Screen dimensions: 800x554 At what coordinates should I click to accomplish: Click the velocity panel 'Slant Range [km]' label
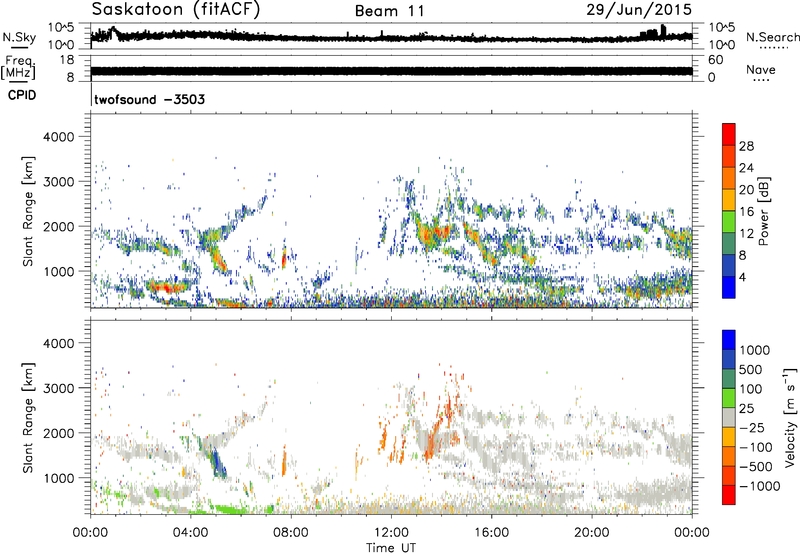pyautogui.click(x=28, y=417)
